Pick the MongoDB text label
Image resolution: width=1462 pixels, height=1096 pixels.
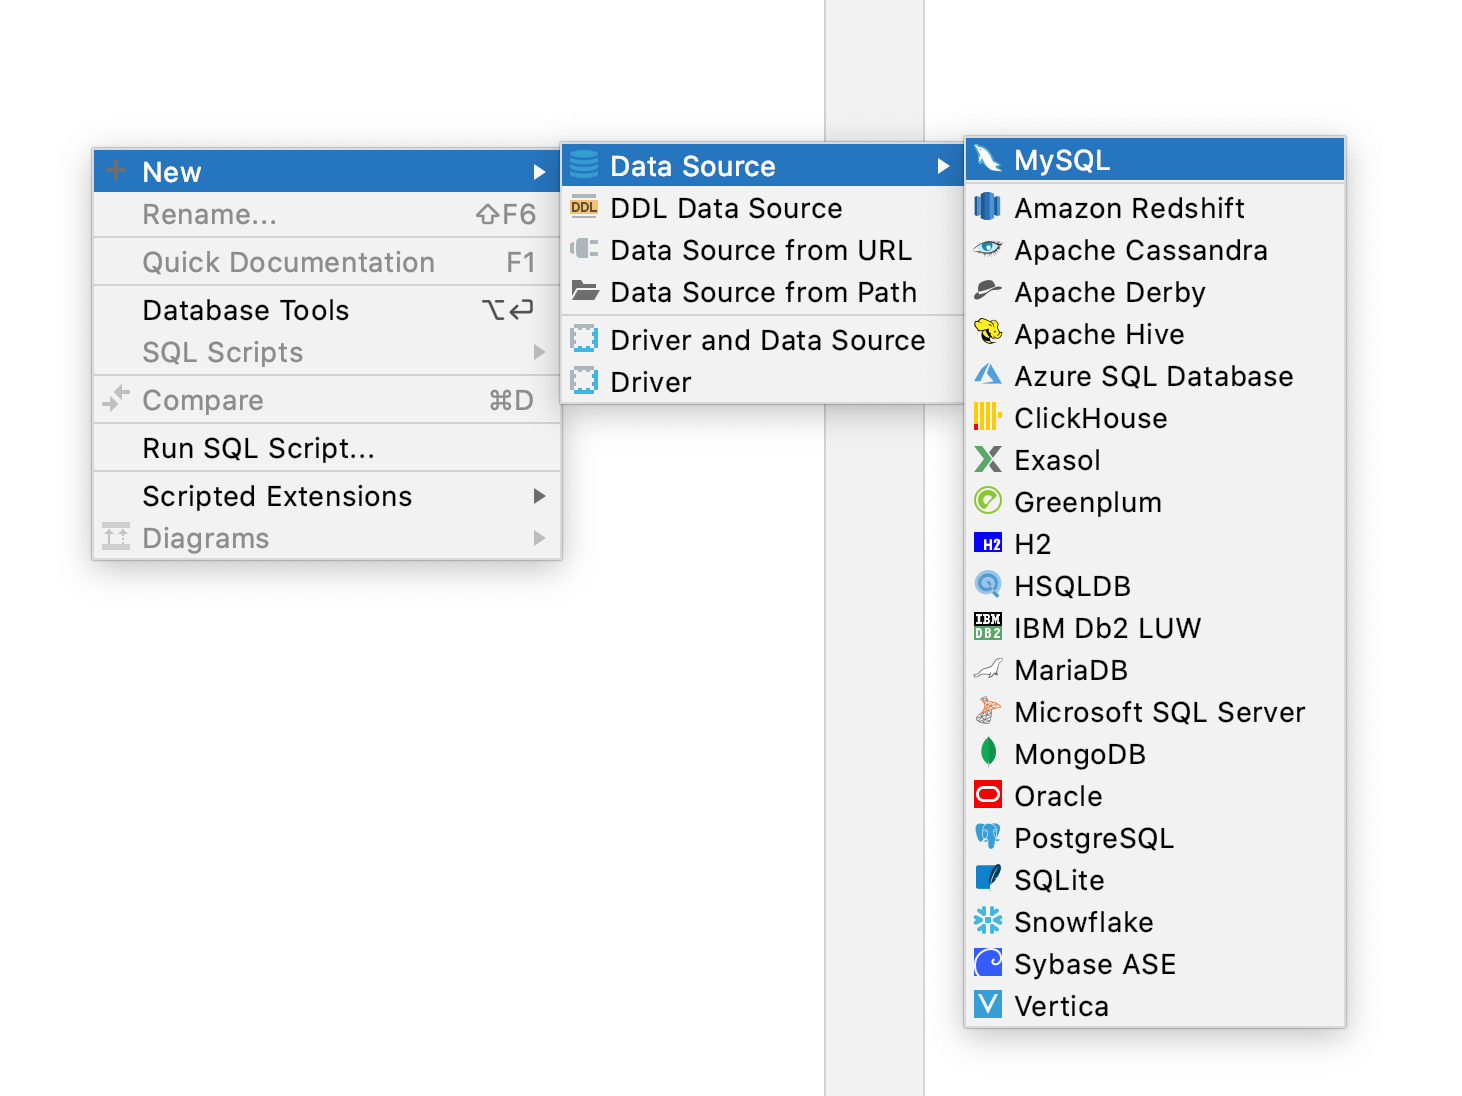(x=1080, y=754)
